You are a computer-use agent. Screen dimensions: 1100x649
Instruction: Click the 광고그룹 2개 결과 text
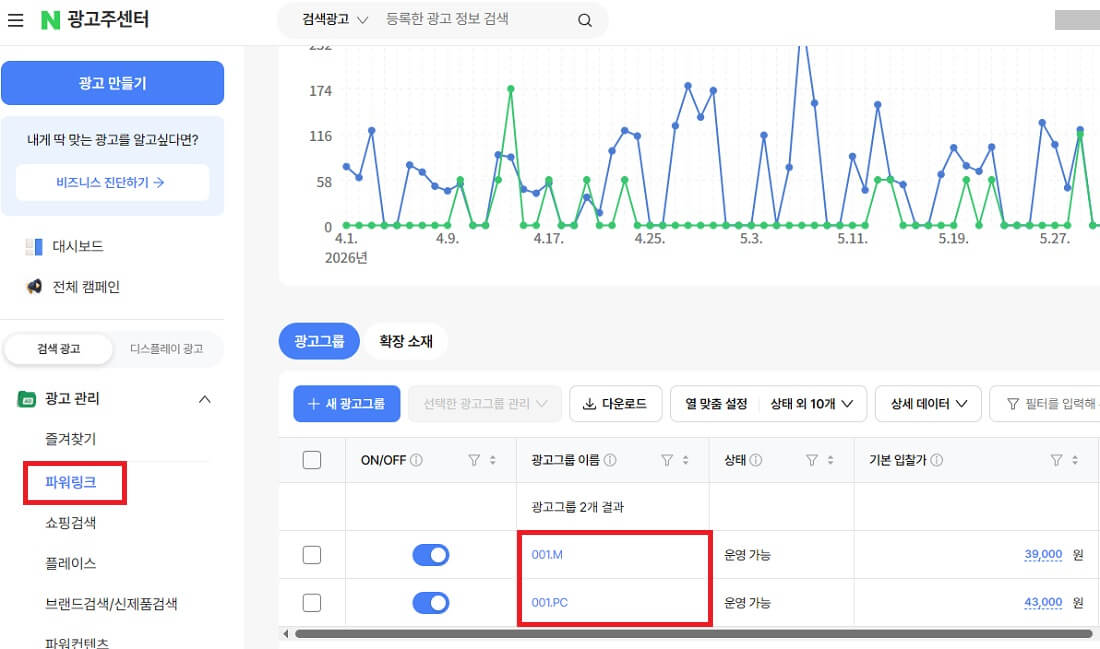click(x=577, y=507)
